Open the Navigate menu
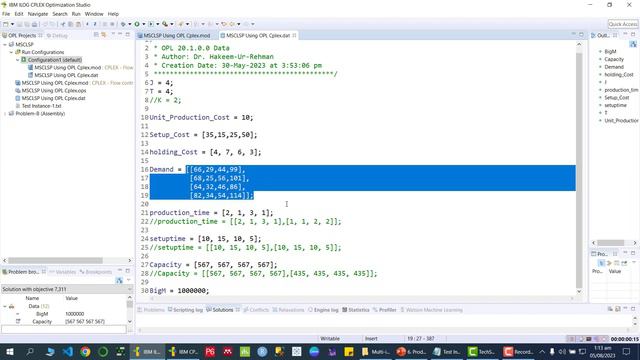 click(x=38, y=14)
